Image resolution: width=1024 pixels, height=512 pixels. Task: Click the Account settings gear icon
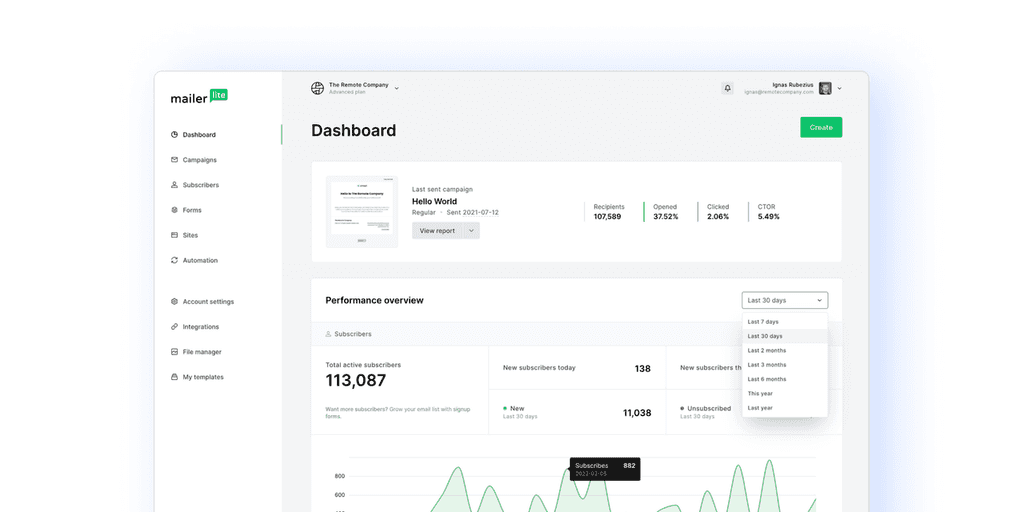174,302
